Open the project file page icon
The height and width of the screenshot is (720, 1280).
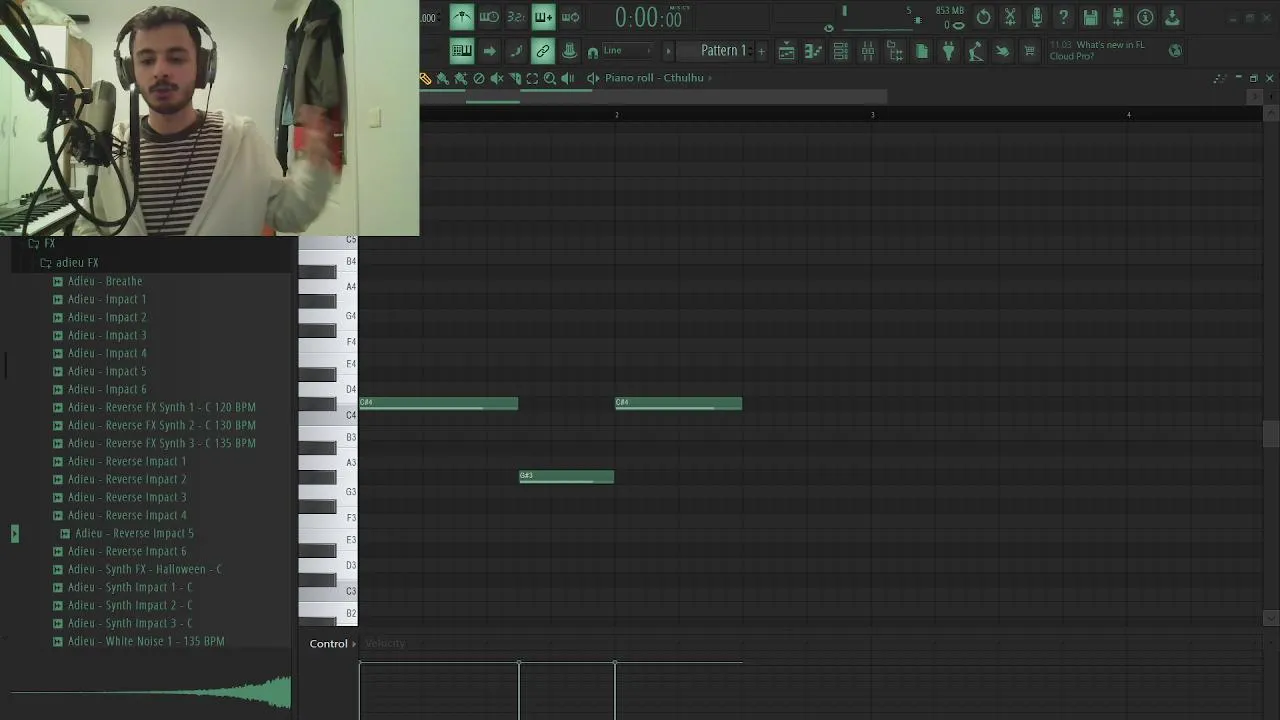pos(921,51)
